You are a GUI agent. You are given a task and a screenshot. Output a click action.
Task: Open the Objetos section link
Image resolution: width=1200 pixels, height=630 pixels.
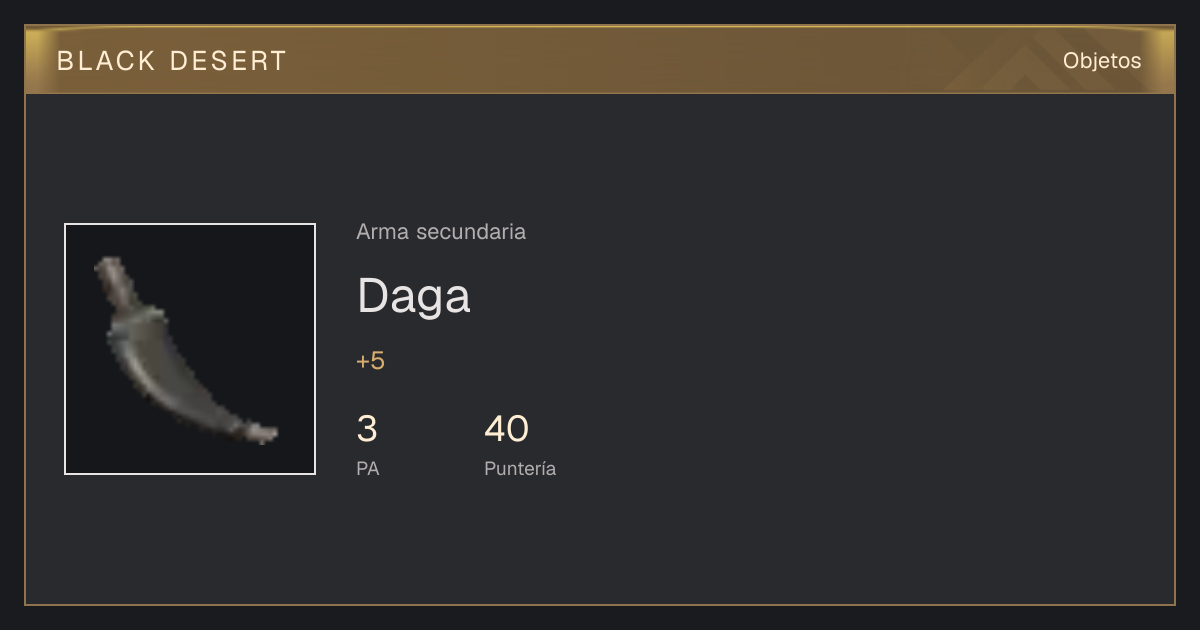(1102, 61)
